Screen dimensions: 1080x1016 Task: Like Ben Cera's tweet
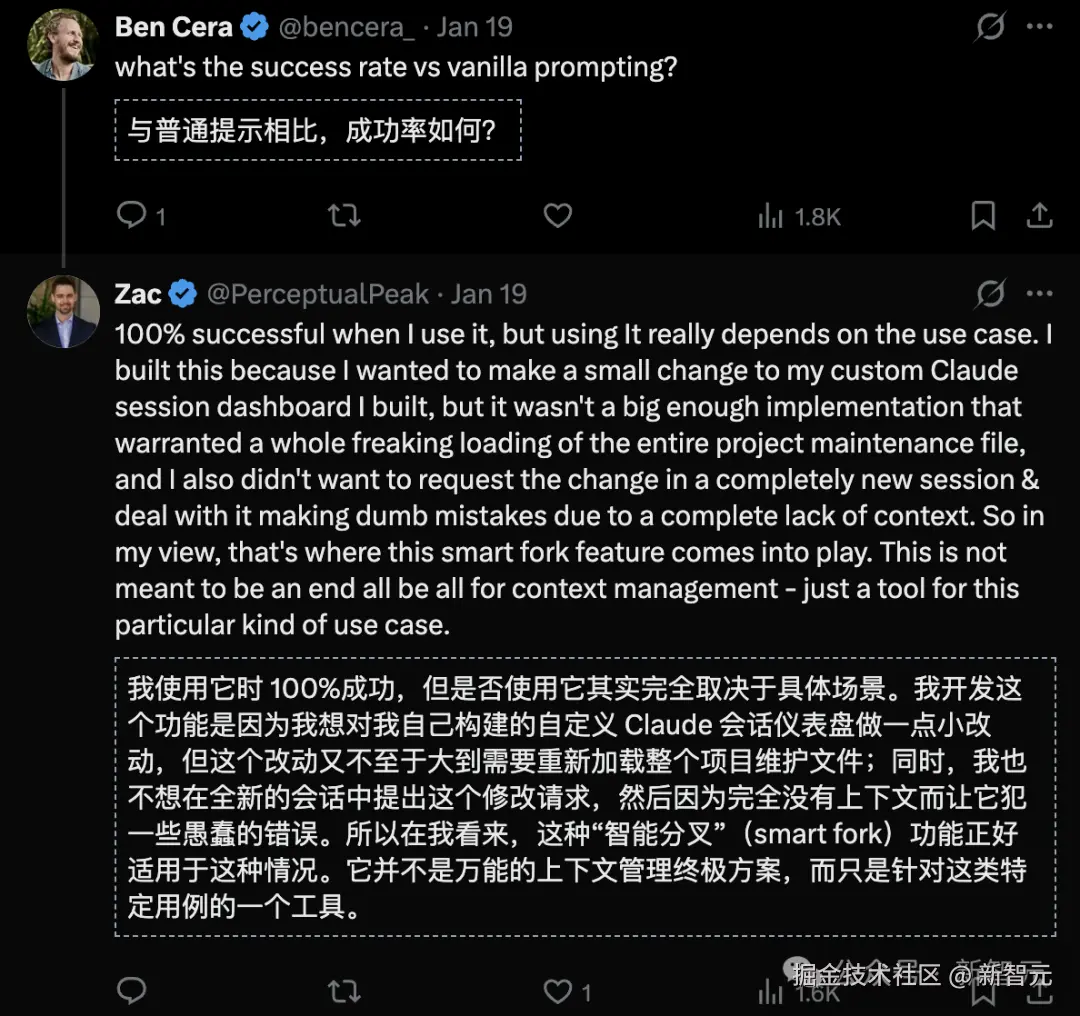point(557,215)
